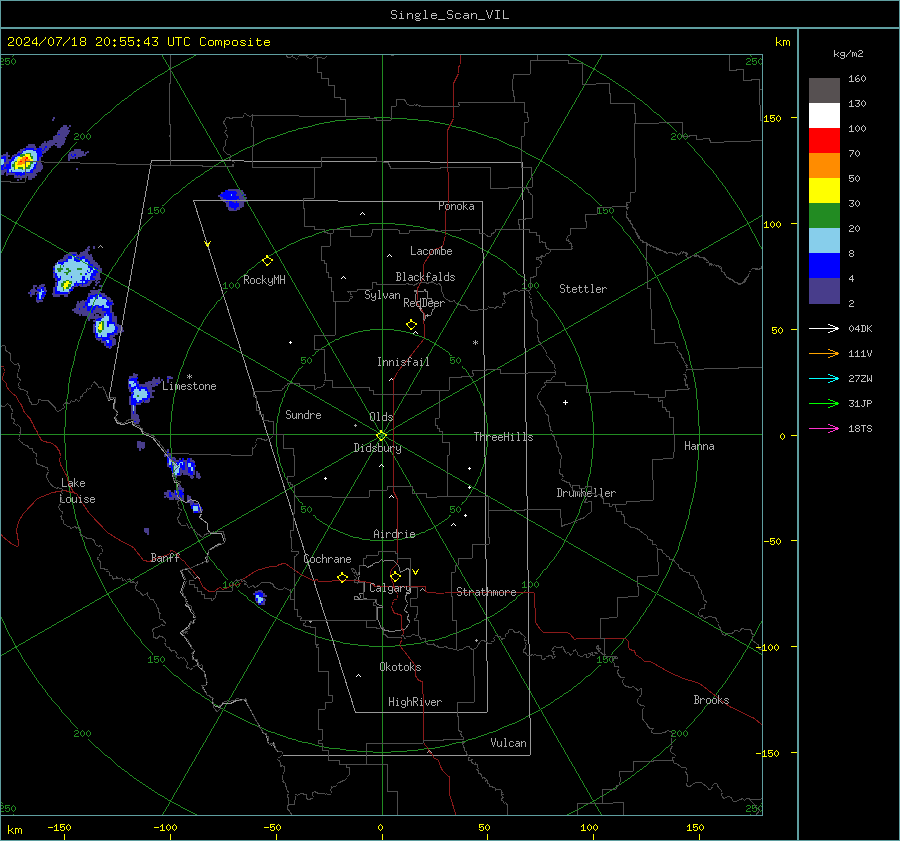
Task: Click the ThreeHills label
Action: 503,437
